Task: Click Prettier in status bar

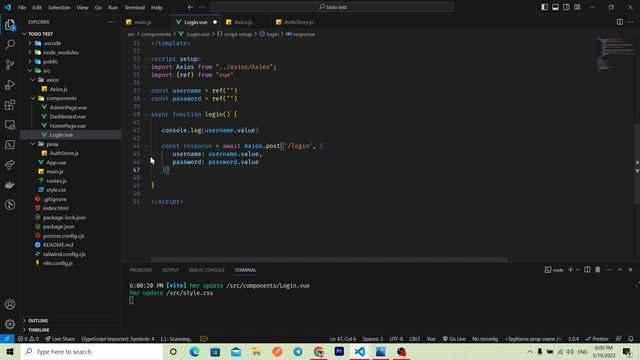Action: click(x=597, y=339)
